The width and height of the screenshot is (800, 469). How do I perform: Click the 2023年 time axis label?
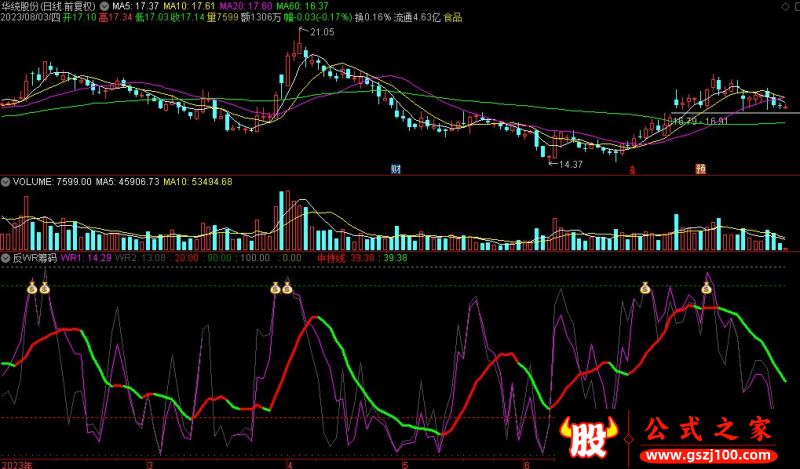pos(17,464)
